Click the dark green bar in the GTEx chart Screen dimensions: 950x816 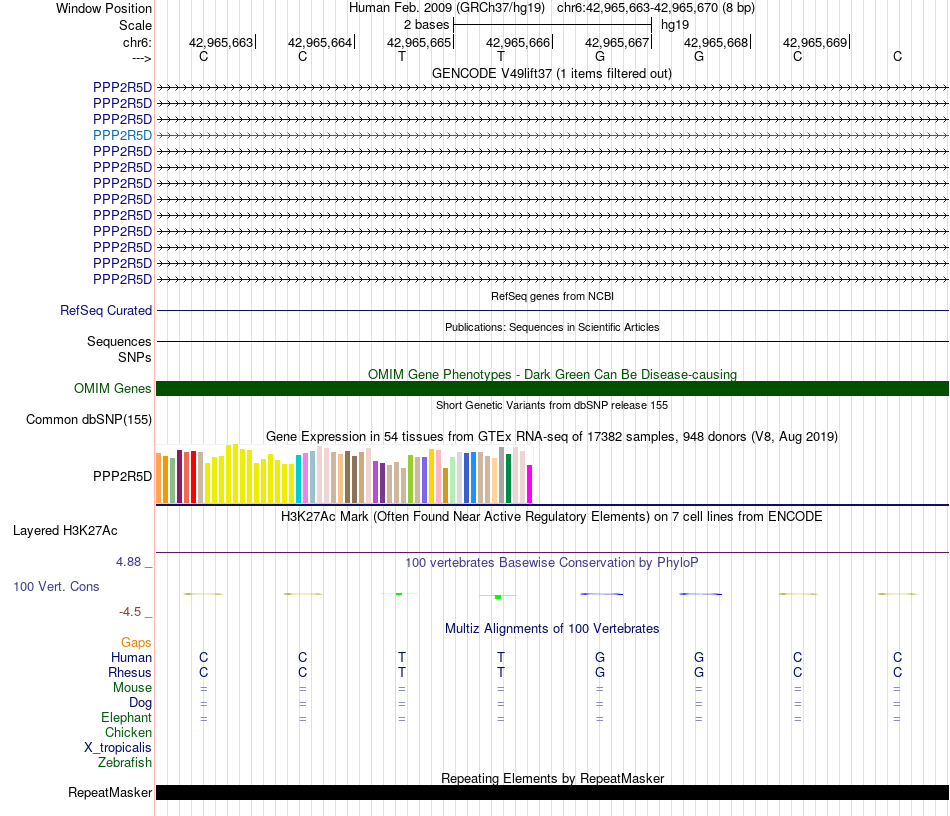(x=508, y=479)
